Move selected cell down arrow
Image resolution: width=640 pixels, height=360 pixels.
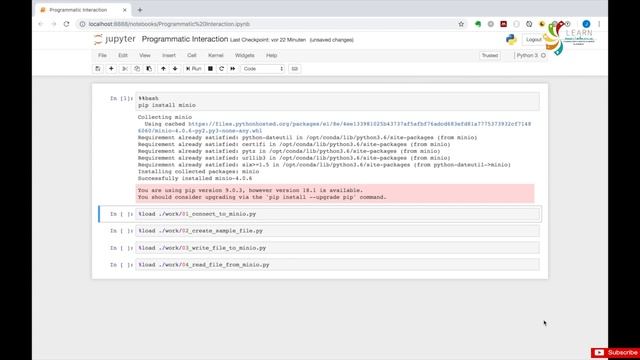coord(175,69)
